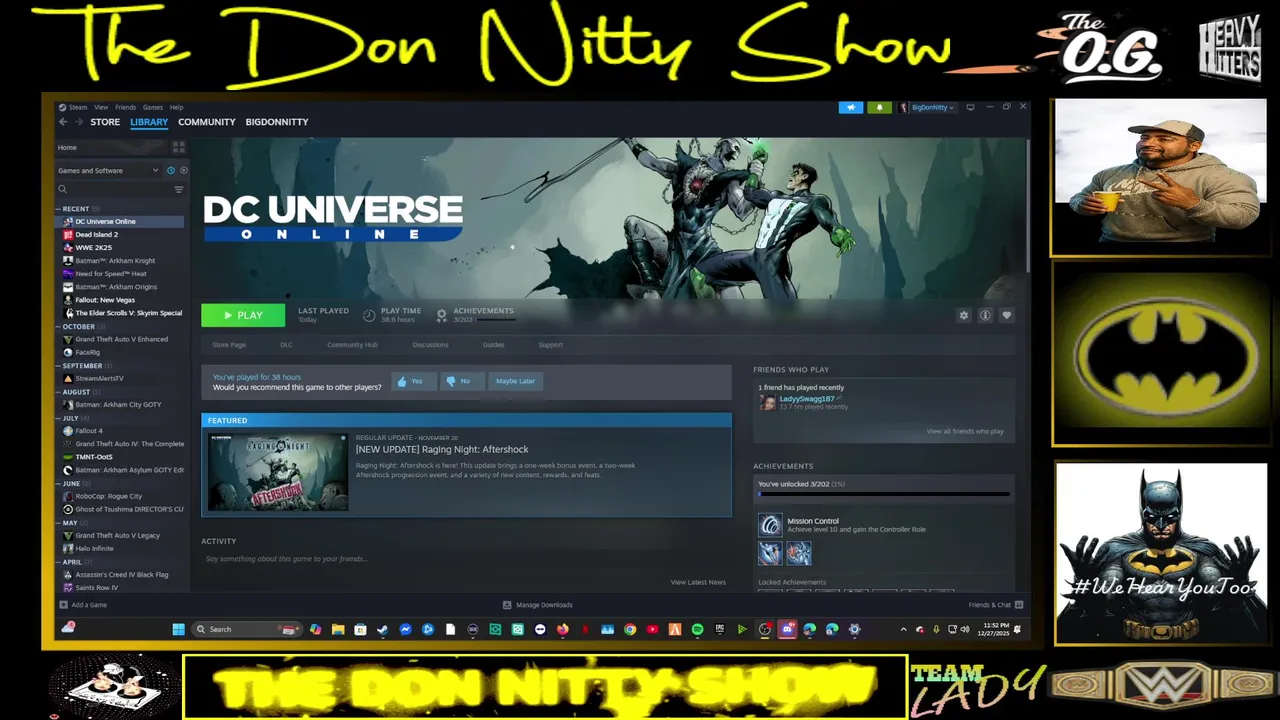Viewport: 1280px width, 720px height.
Task: Click the Achievements badge icon
Action: pos(441,315)
